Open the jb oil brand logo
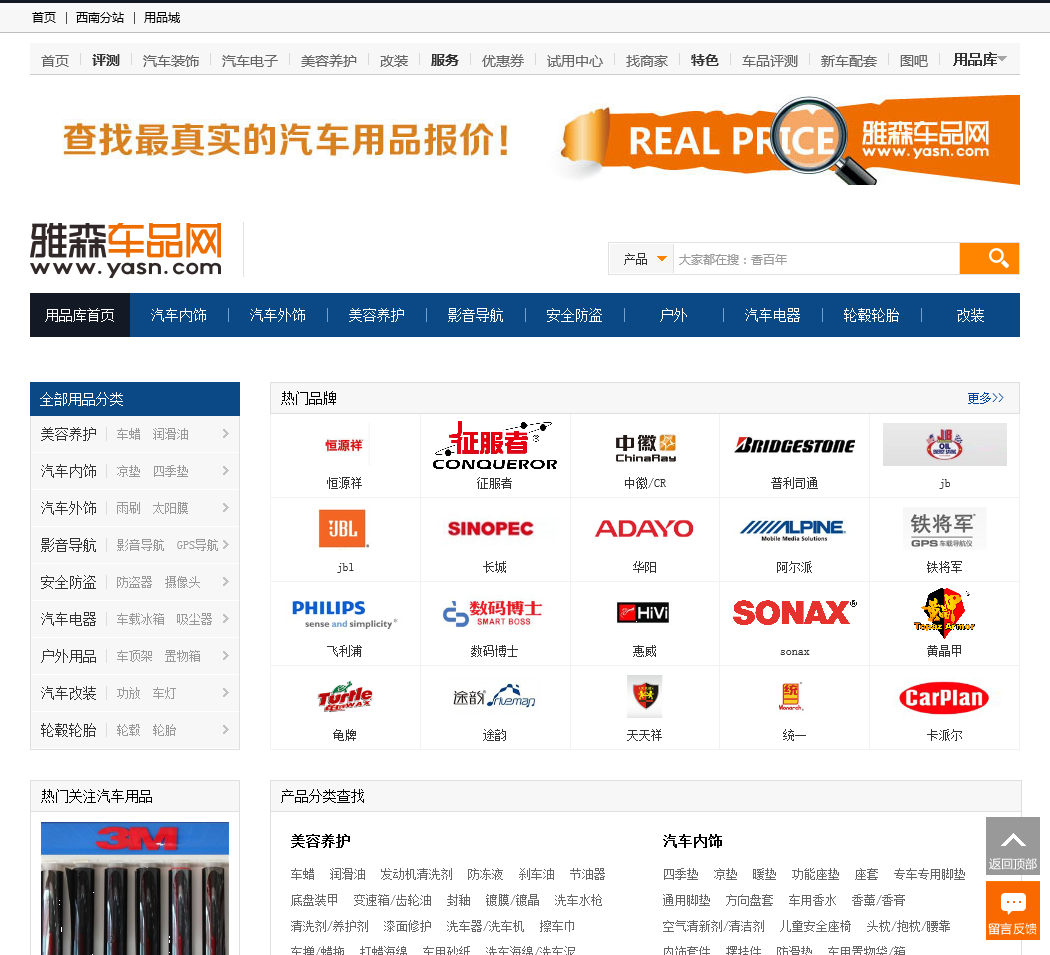 pos(945,444)
